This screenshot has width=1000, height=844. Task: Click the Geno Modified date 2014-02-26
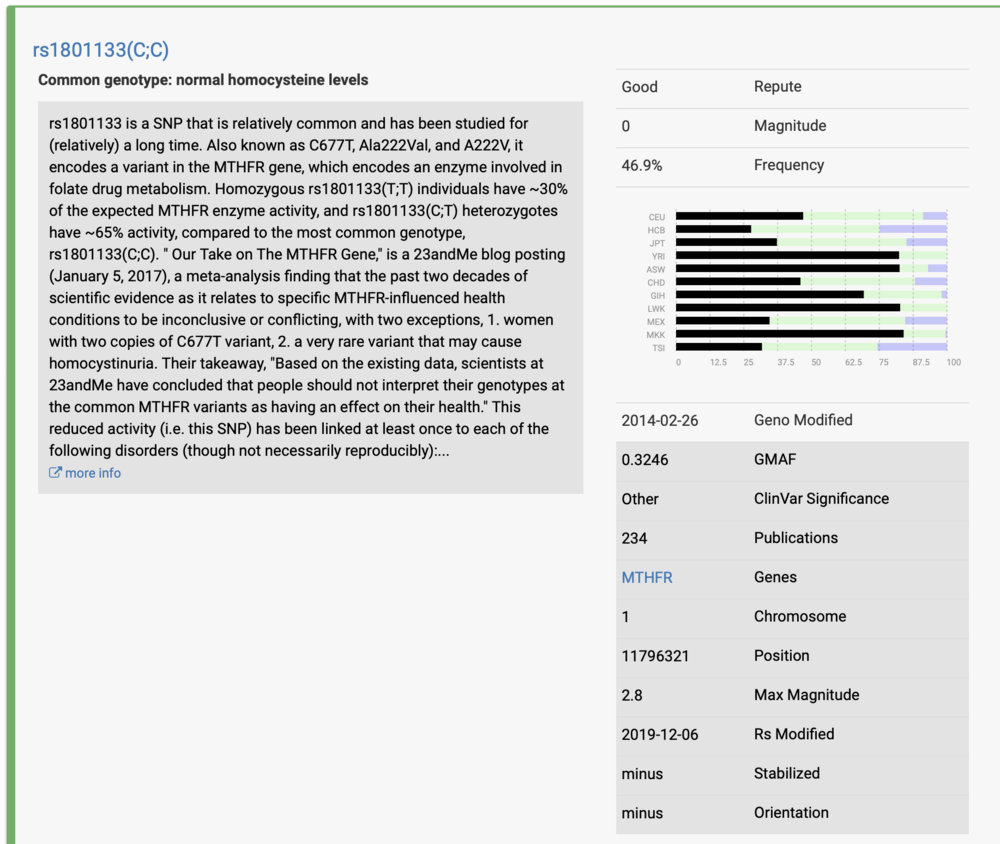point(660,420)
